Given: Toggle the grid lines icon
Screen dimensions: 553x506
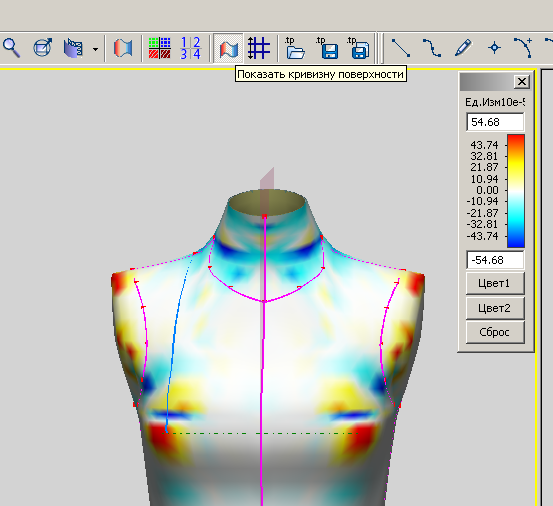Looking at the screenshot, I should (259, 48).
